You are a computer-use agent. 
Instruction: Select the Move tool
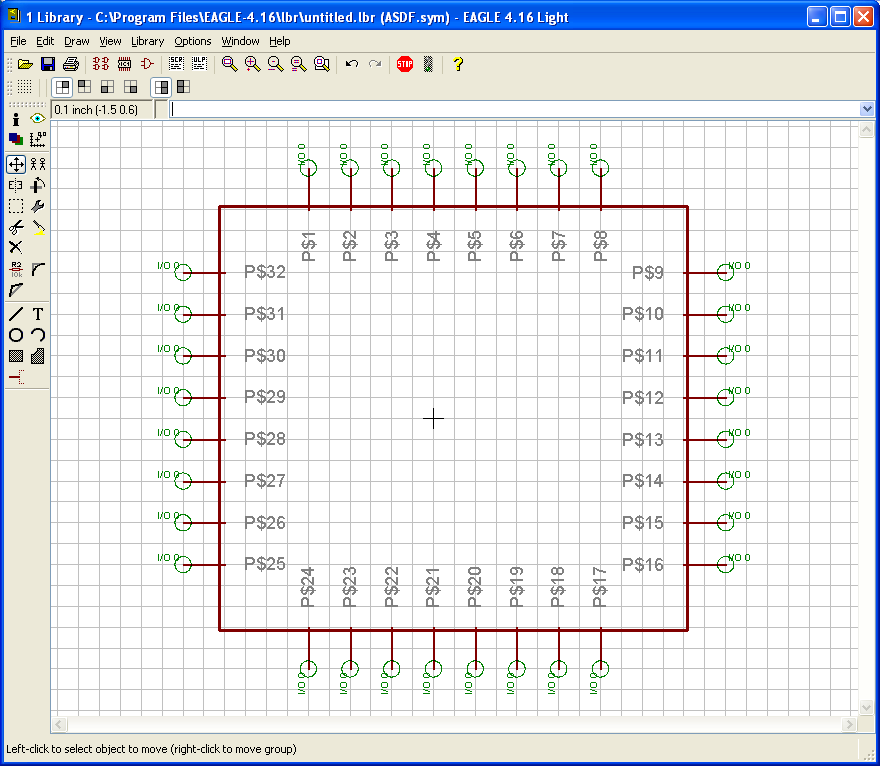pyautogui.click(x=16, y=164)
